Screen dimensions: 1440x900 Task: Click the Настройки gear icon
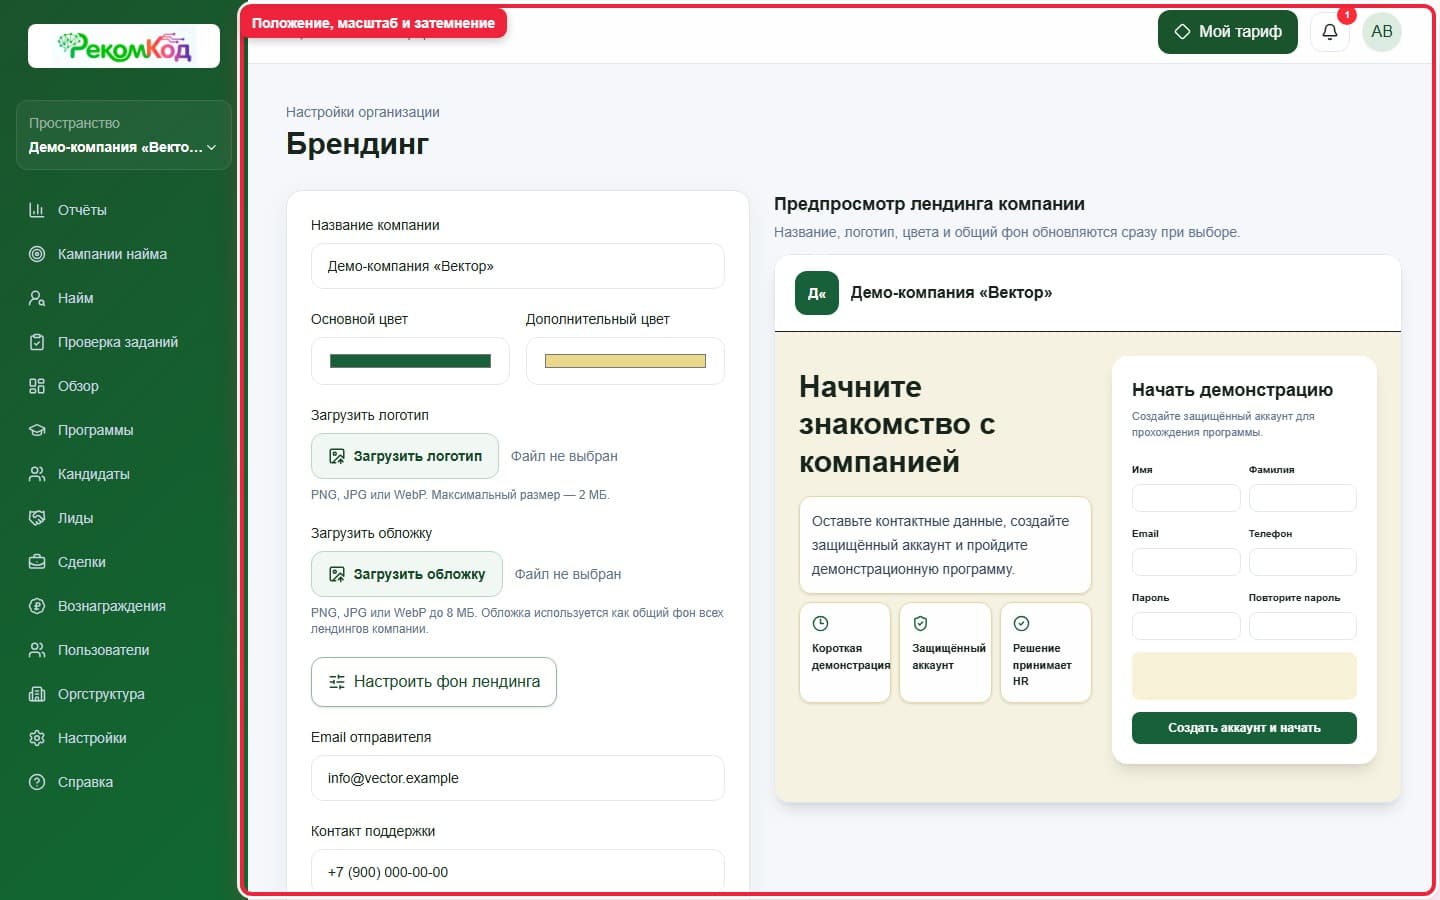point(37,738)
